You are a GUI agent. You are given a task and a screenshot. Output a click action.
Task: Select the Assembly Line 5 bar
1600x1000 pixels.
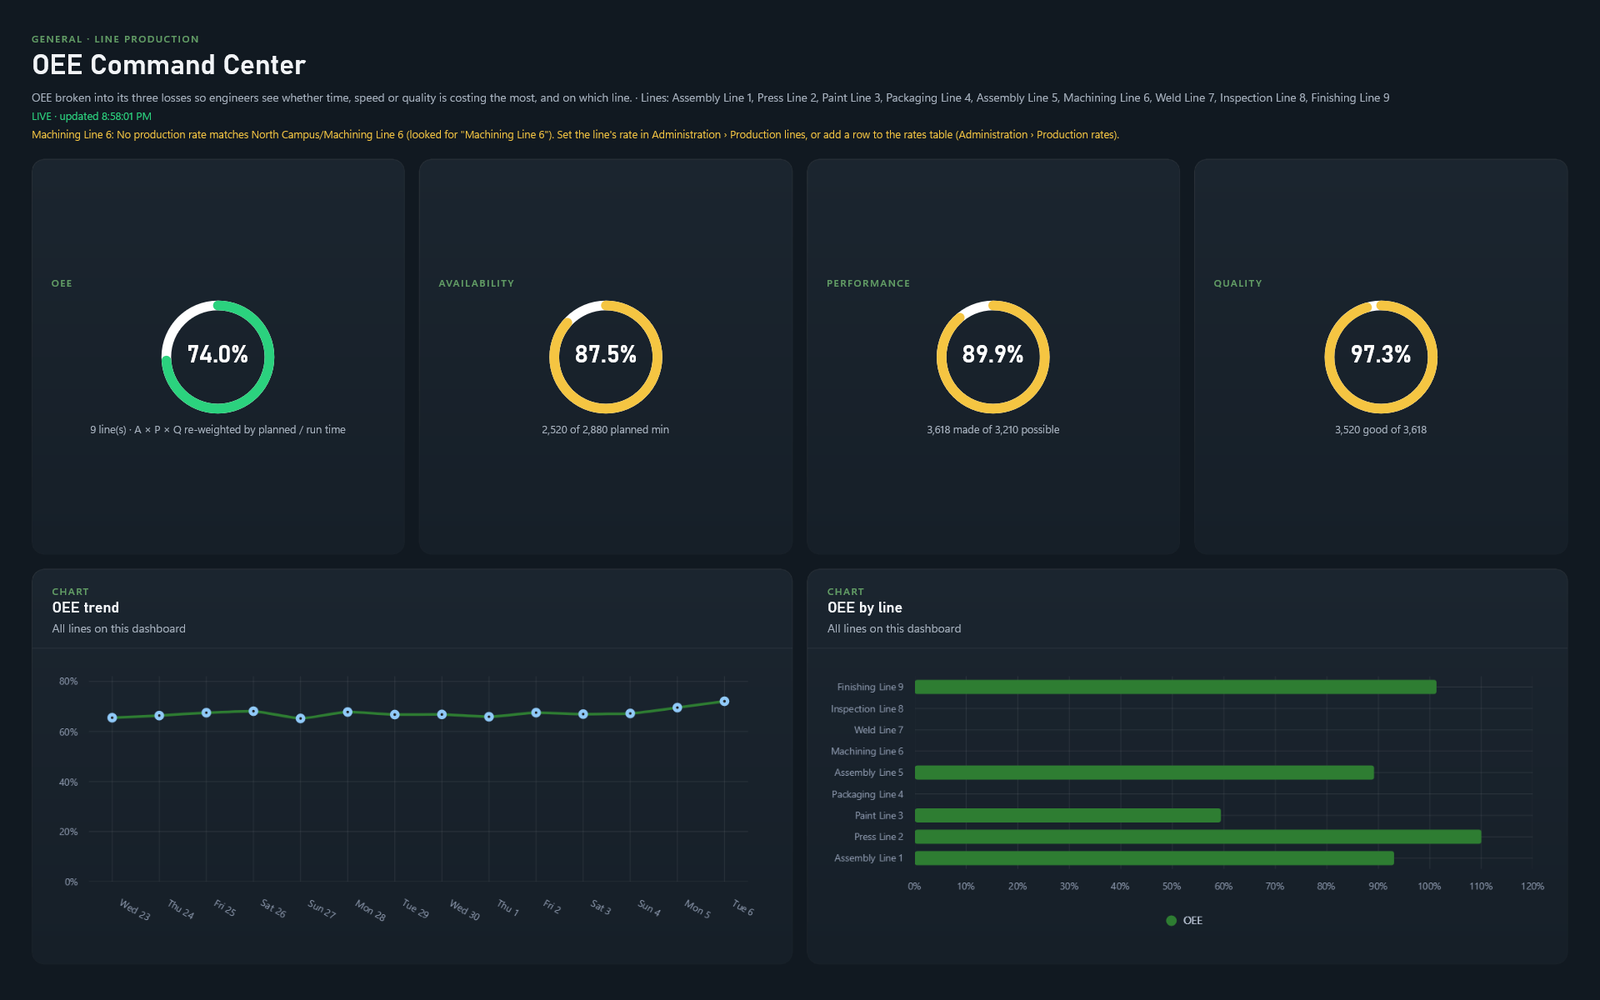coord(1144,773)
